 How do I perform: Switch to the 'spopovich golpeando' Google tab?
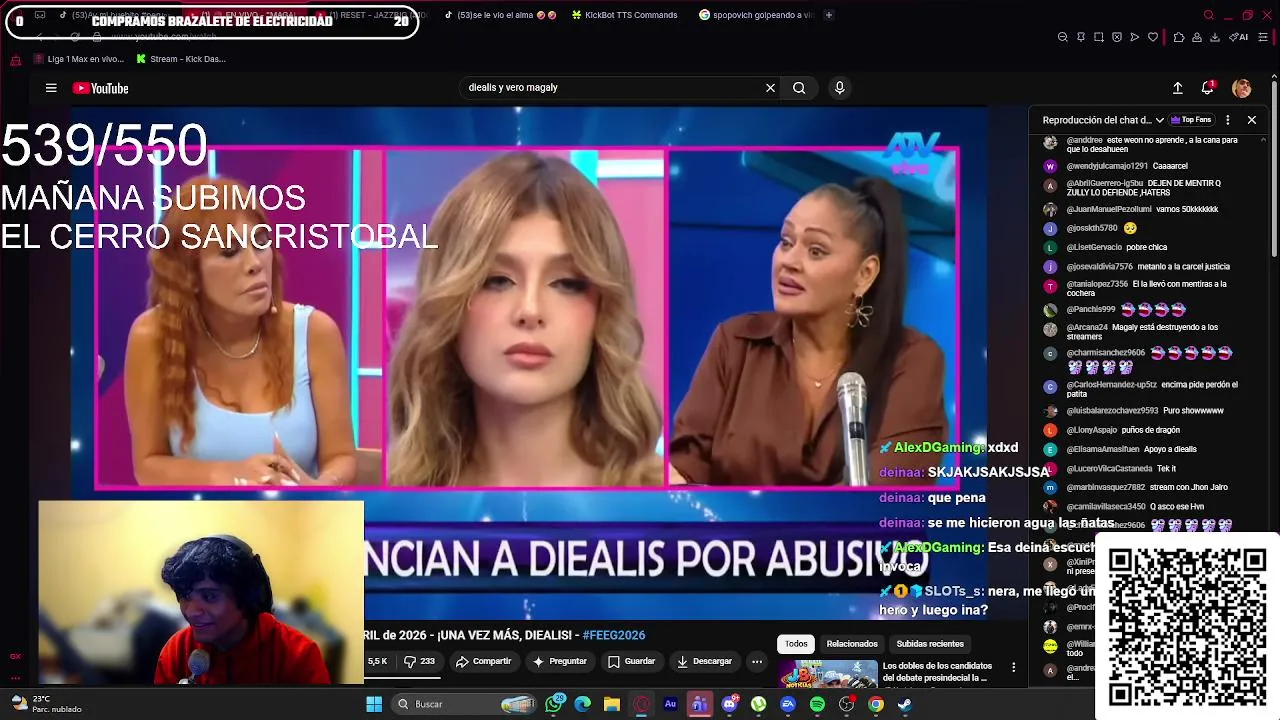755,15
